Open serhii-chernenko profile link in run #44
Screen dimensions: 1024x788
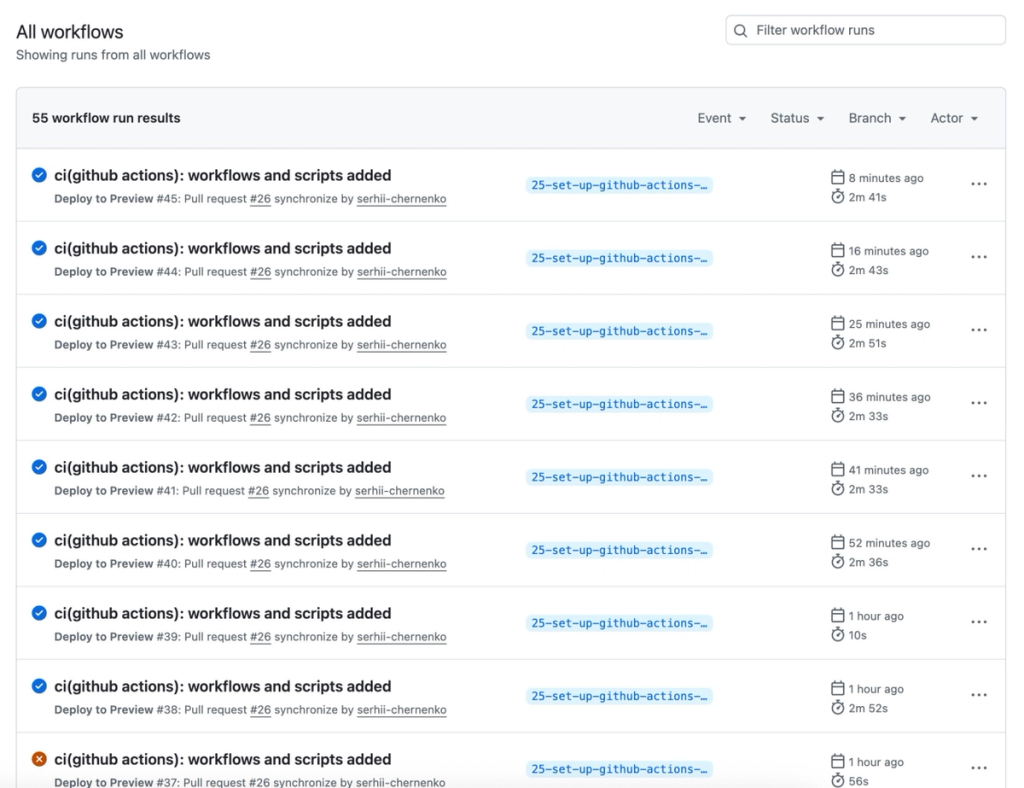coord(402,272)
